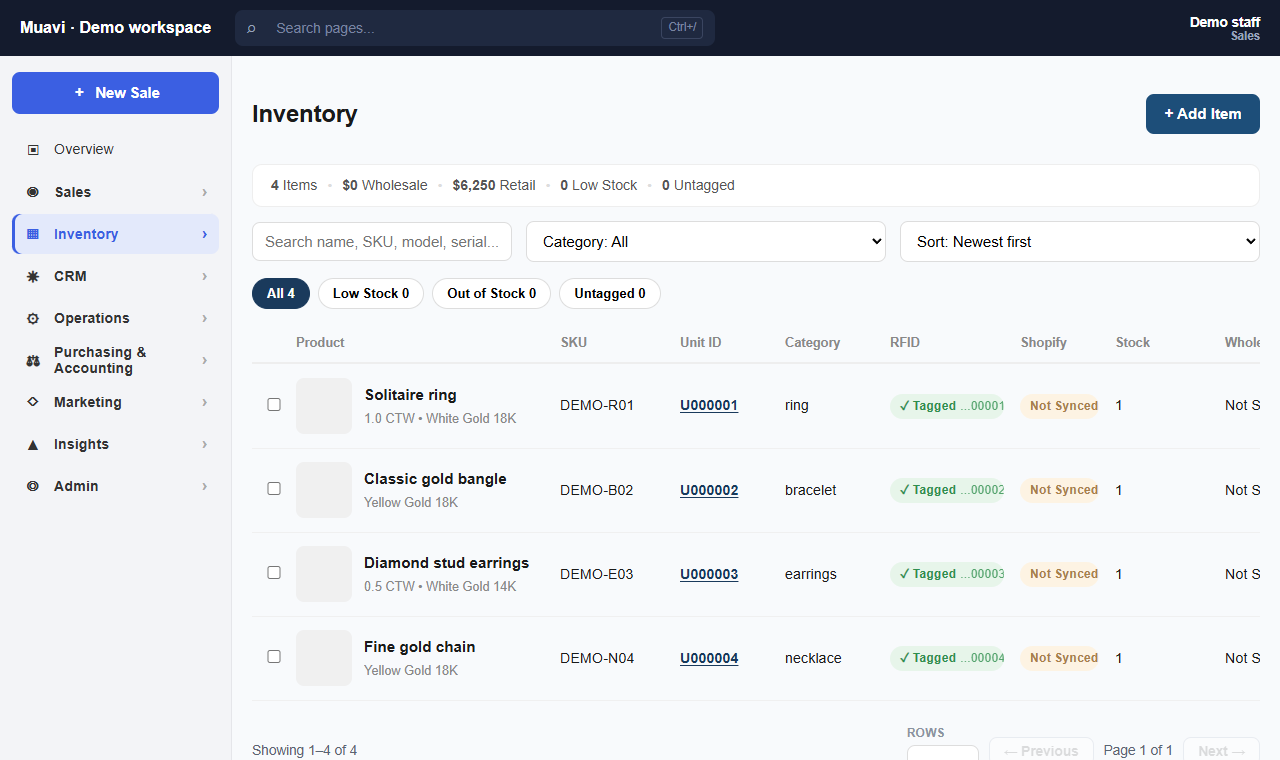Click the Operations gear icon
Image resolution: width=1280 pixels, height=760 pixels.
(x=33, y=318)
